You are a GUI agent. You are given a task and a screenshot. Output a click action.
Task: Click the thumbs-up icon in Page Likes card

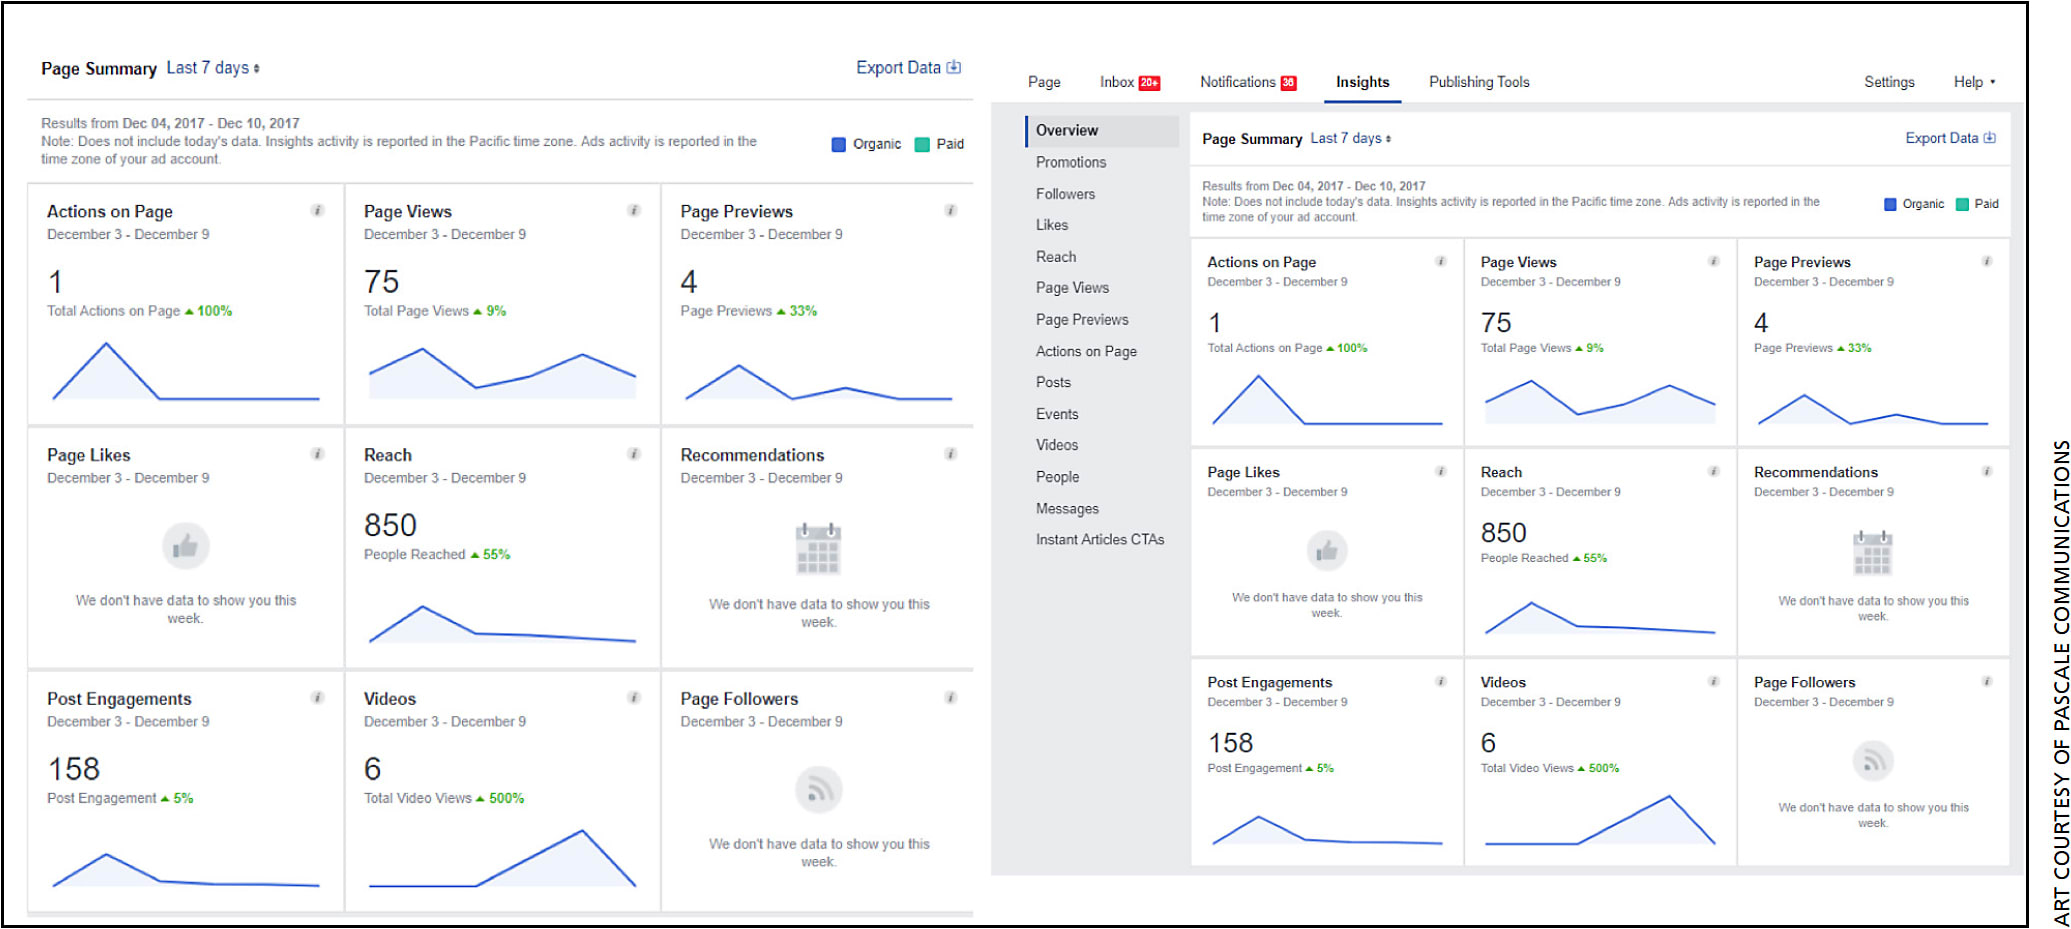click(186, 546)
